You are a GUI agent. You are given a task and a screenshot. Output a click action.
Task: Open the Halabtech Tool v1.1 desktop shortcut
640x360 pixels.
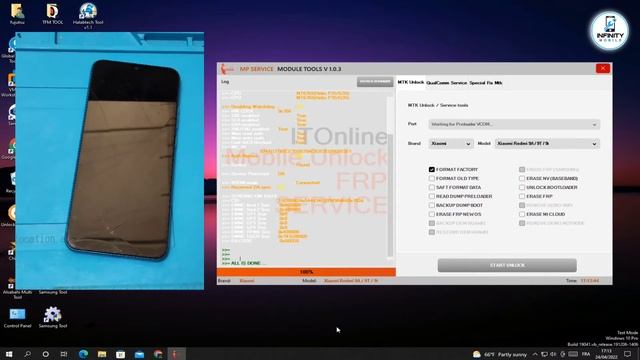[88, 16]
